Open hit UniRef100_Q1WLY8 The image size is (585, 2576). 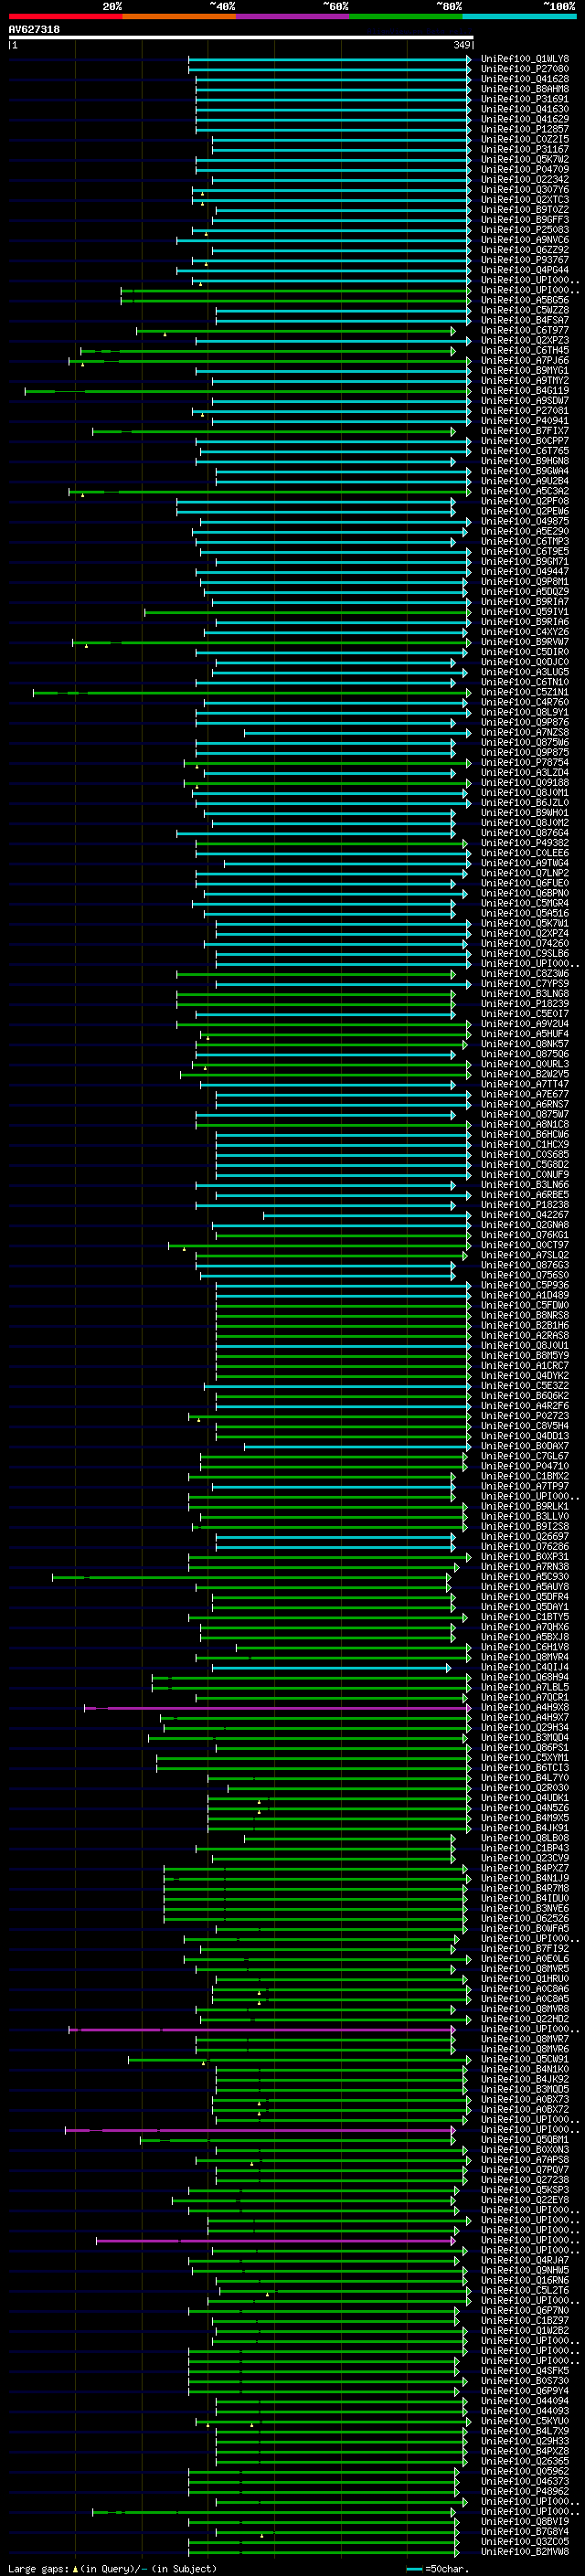coord(525,59)
